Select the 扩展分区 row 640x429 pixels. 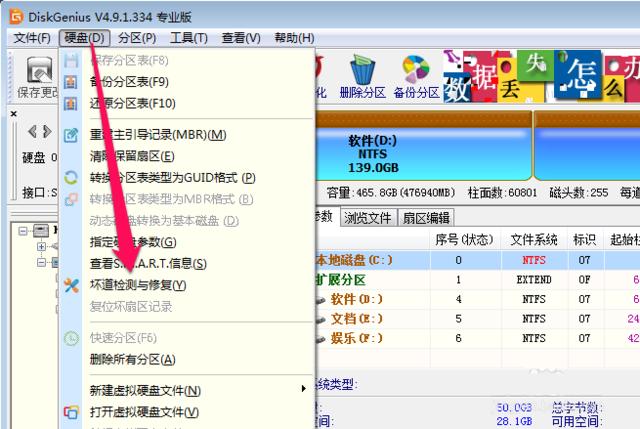[478, 280]
